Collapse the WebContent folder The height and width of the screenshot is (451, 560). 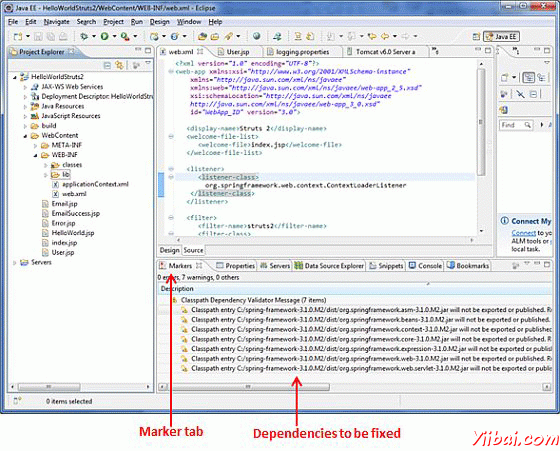coord(25,136)
